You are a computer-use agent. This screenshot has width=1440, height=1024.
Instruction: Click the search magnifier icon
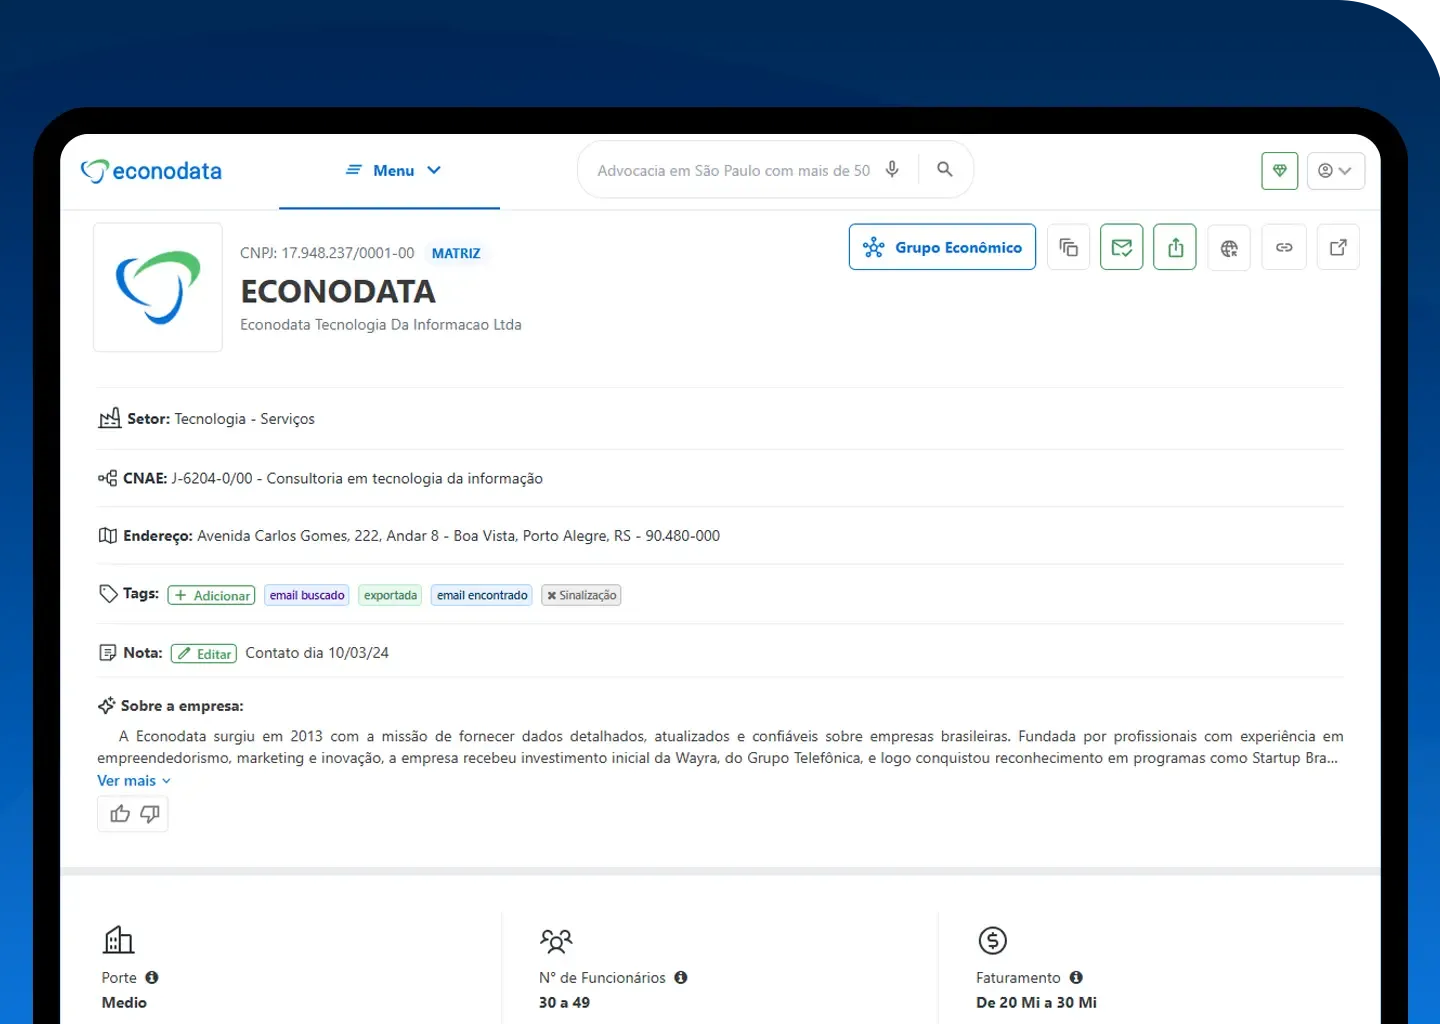pyautogui.click(x=944, y=169)
